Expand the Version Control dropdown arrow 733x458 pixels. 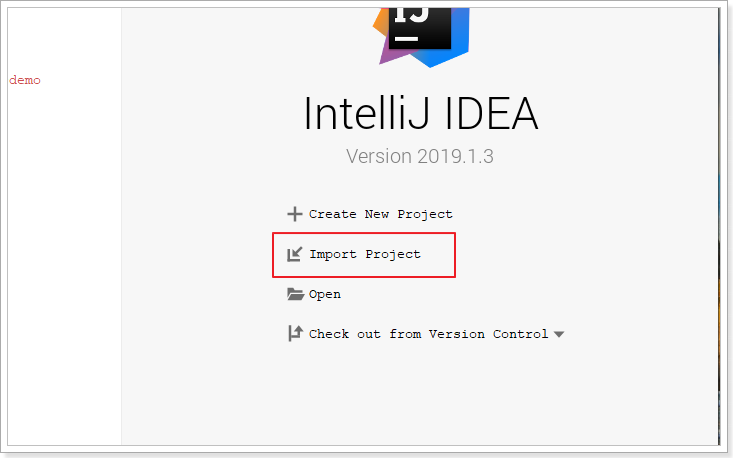coord(558,334)
